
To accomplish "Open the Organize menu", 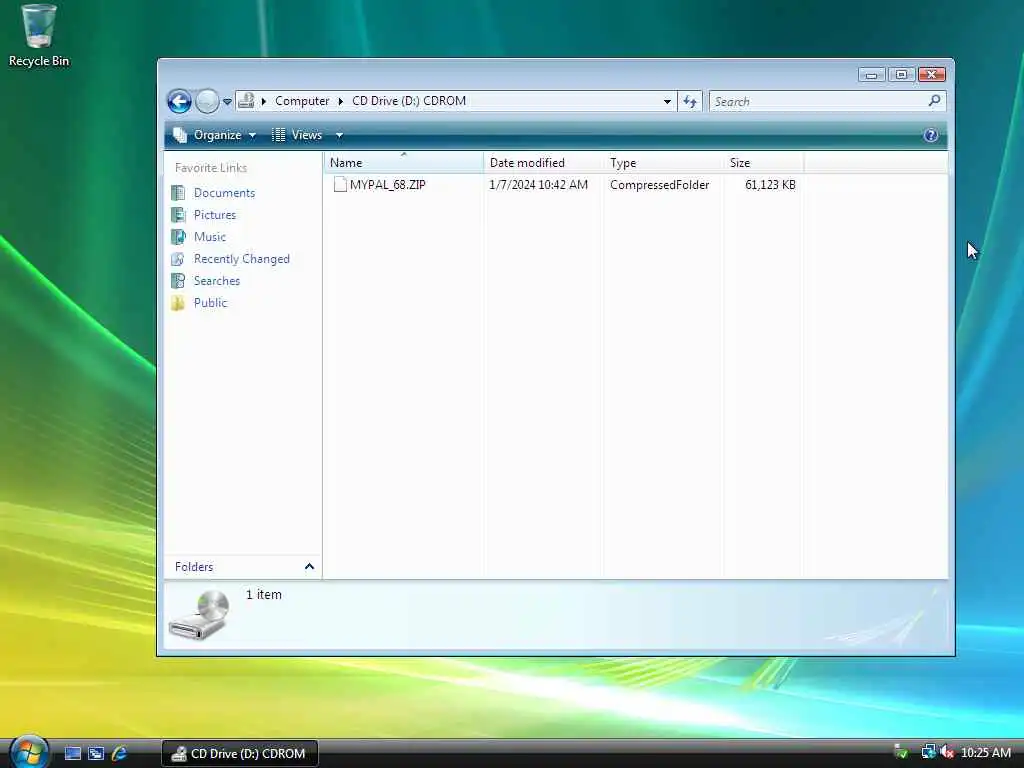I will 215,135.
